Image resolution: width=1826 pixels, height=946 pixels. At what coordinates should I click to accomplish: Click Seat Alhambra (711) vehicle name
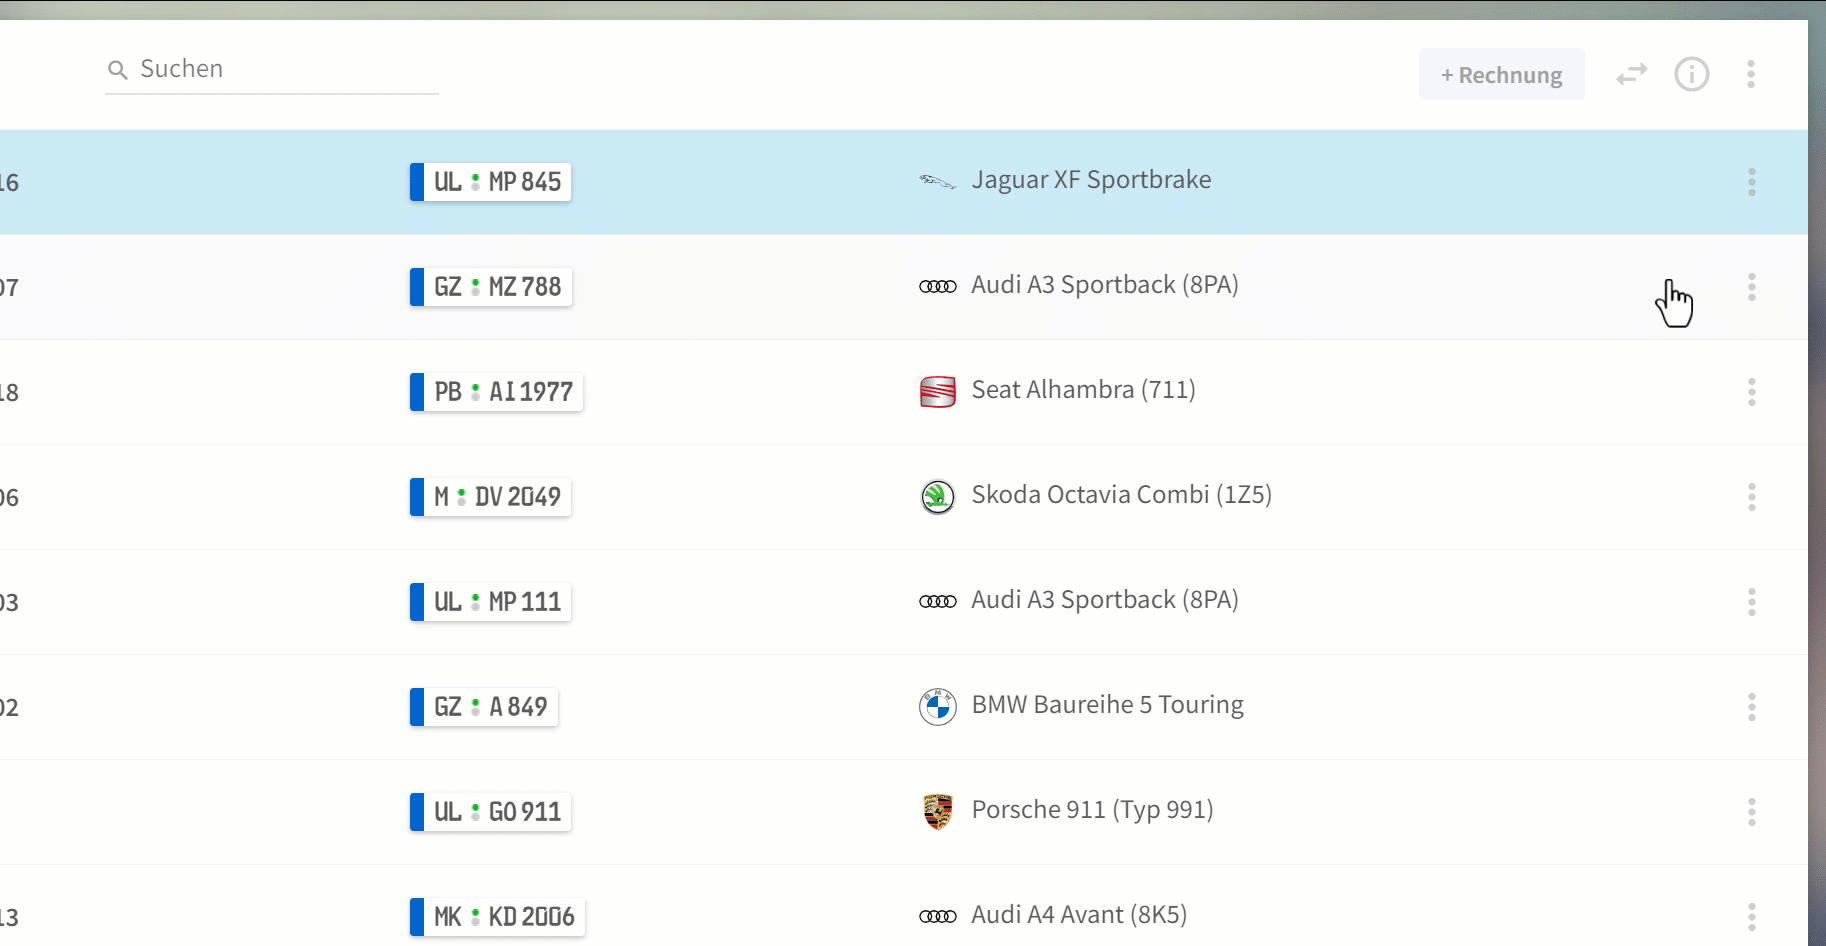pyautogui.click(x=1083, y=390)
